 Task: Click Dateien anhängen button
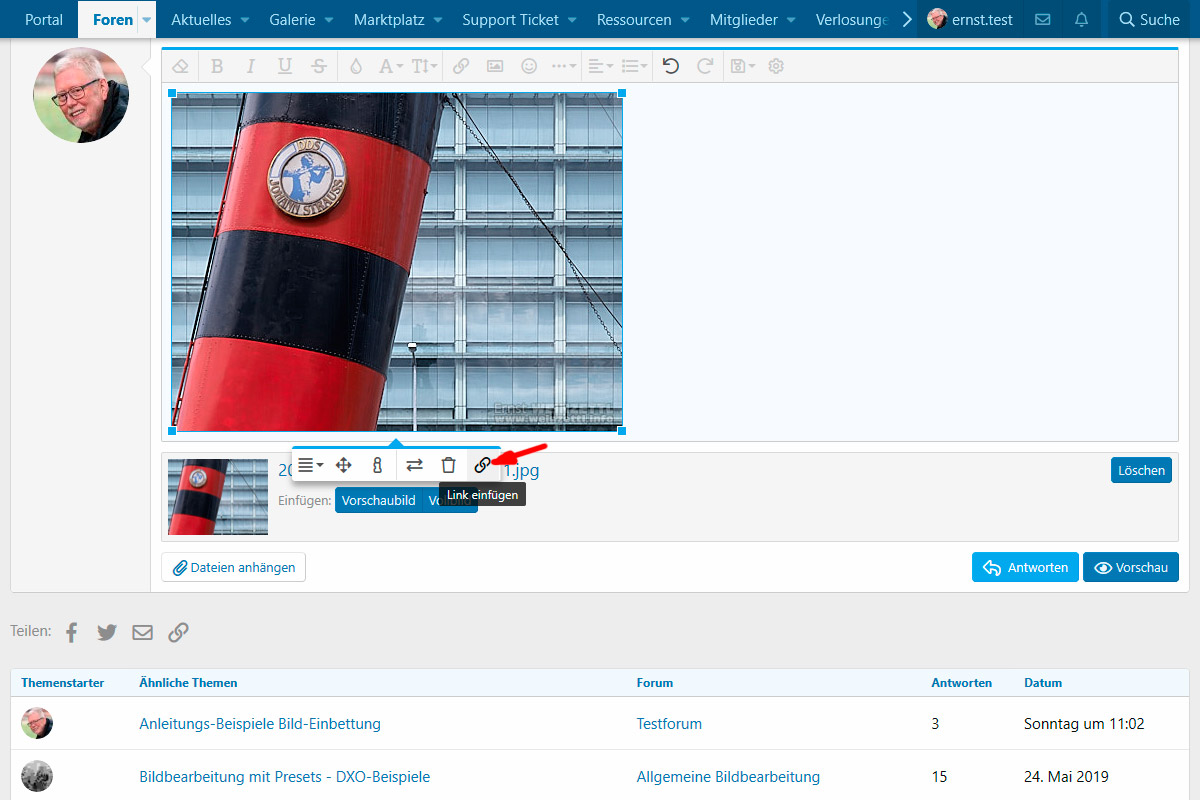coord(234,567)
